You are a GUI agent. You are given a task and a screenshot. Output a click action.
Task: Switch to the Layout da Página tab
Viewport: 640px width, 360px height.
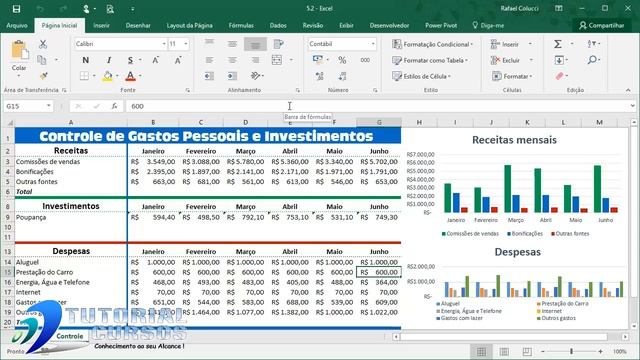189,25
